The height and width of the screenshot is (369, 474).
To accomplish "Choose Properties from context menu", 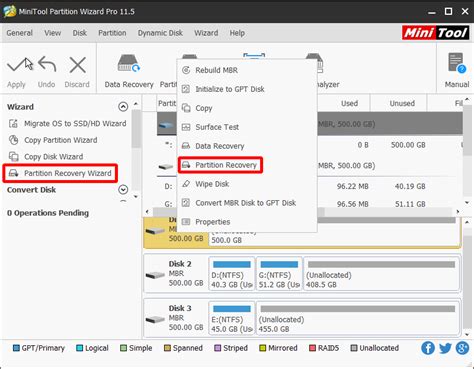I will 247,222.
